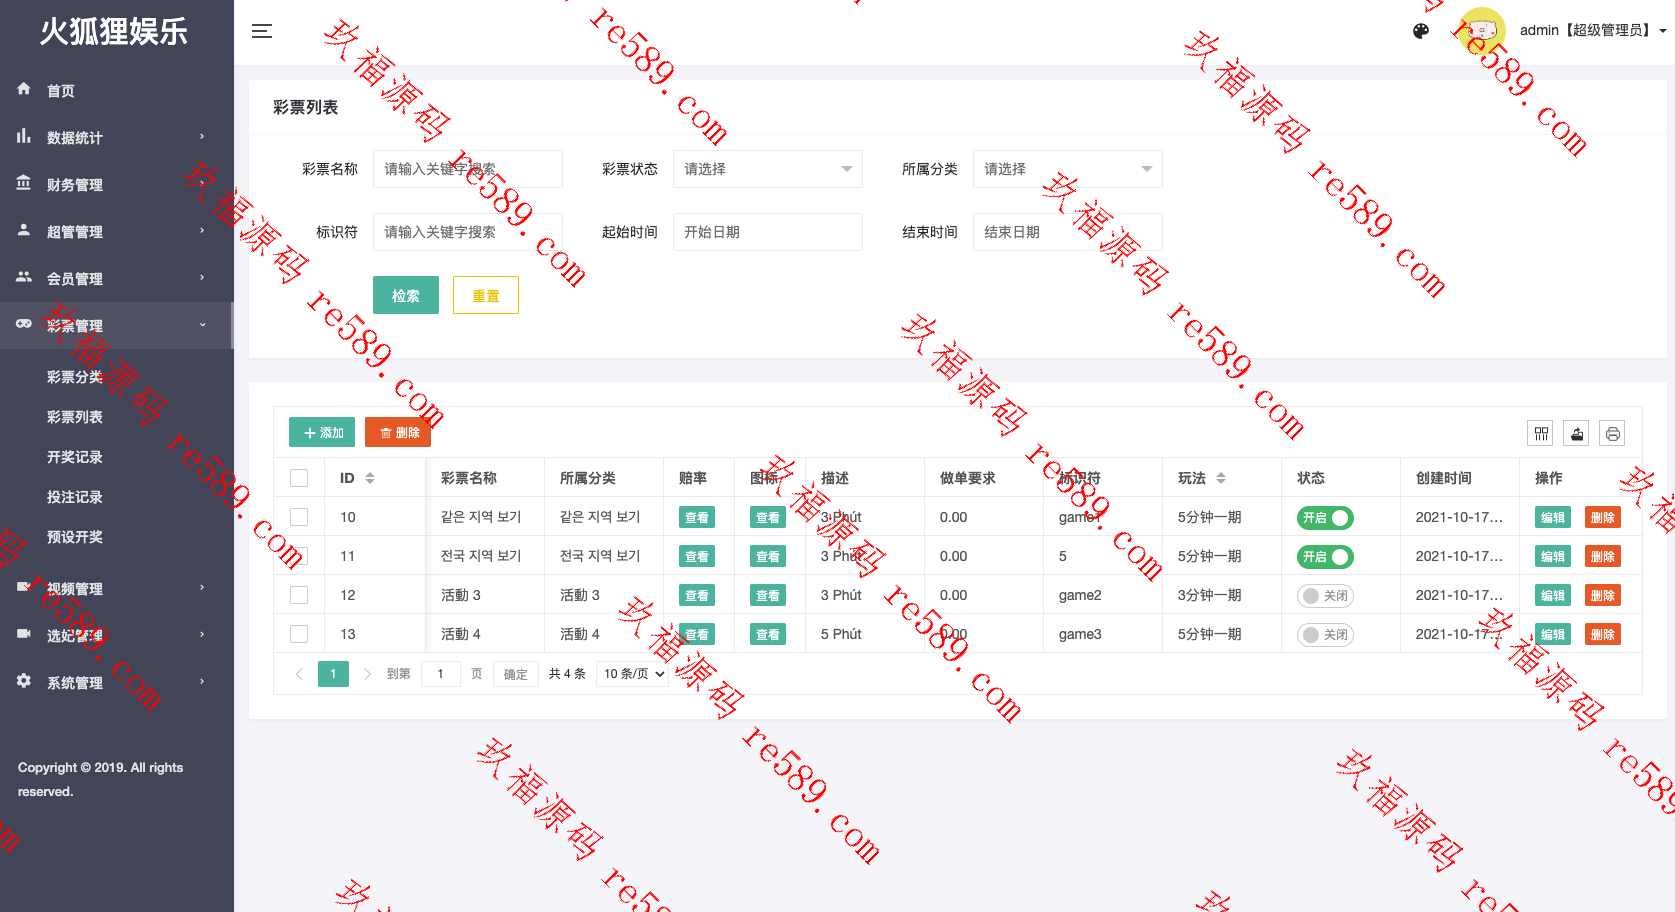Focus the 彩票名称 search field

(468, 169)
